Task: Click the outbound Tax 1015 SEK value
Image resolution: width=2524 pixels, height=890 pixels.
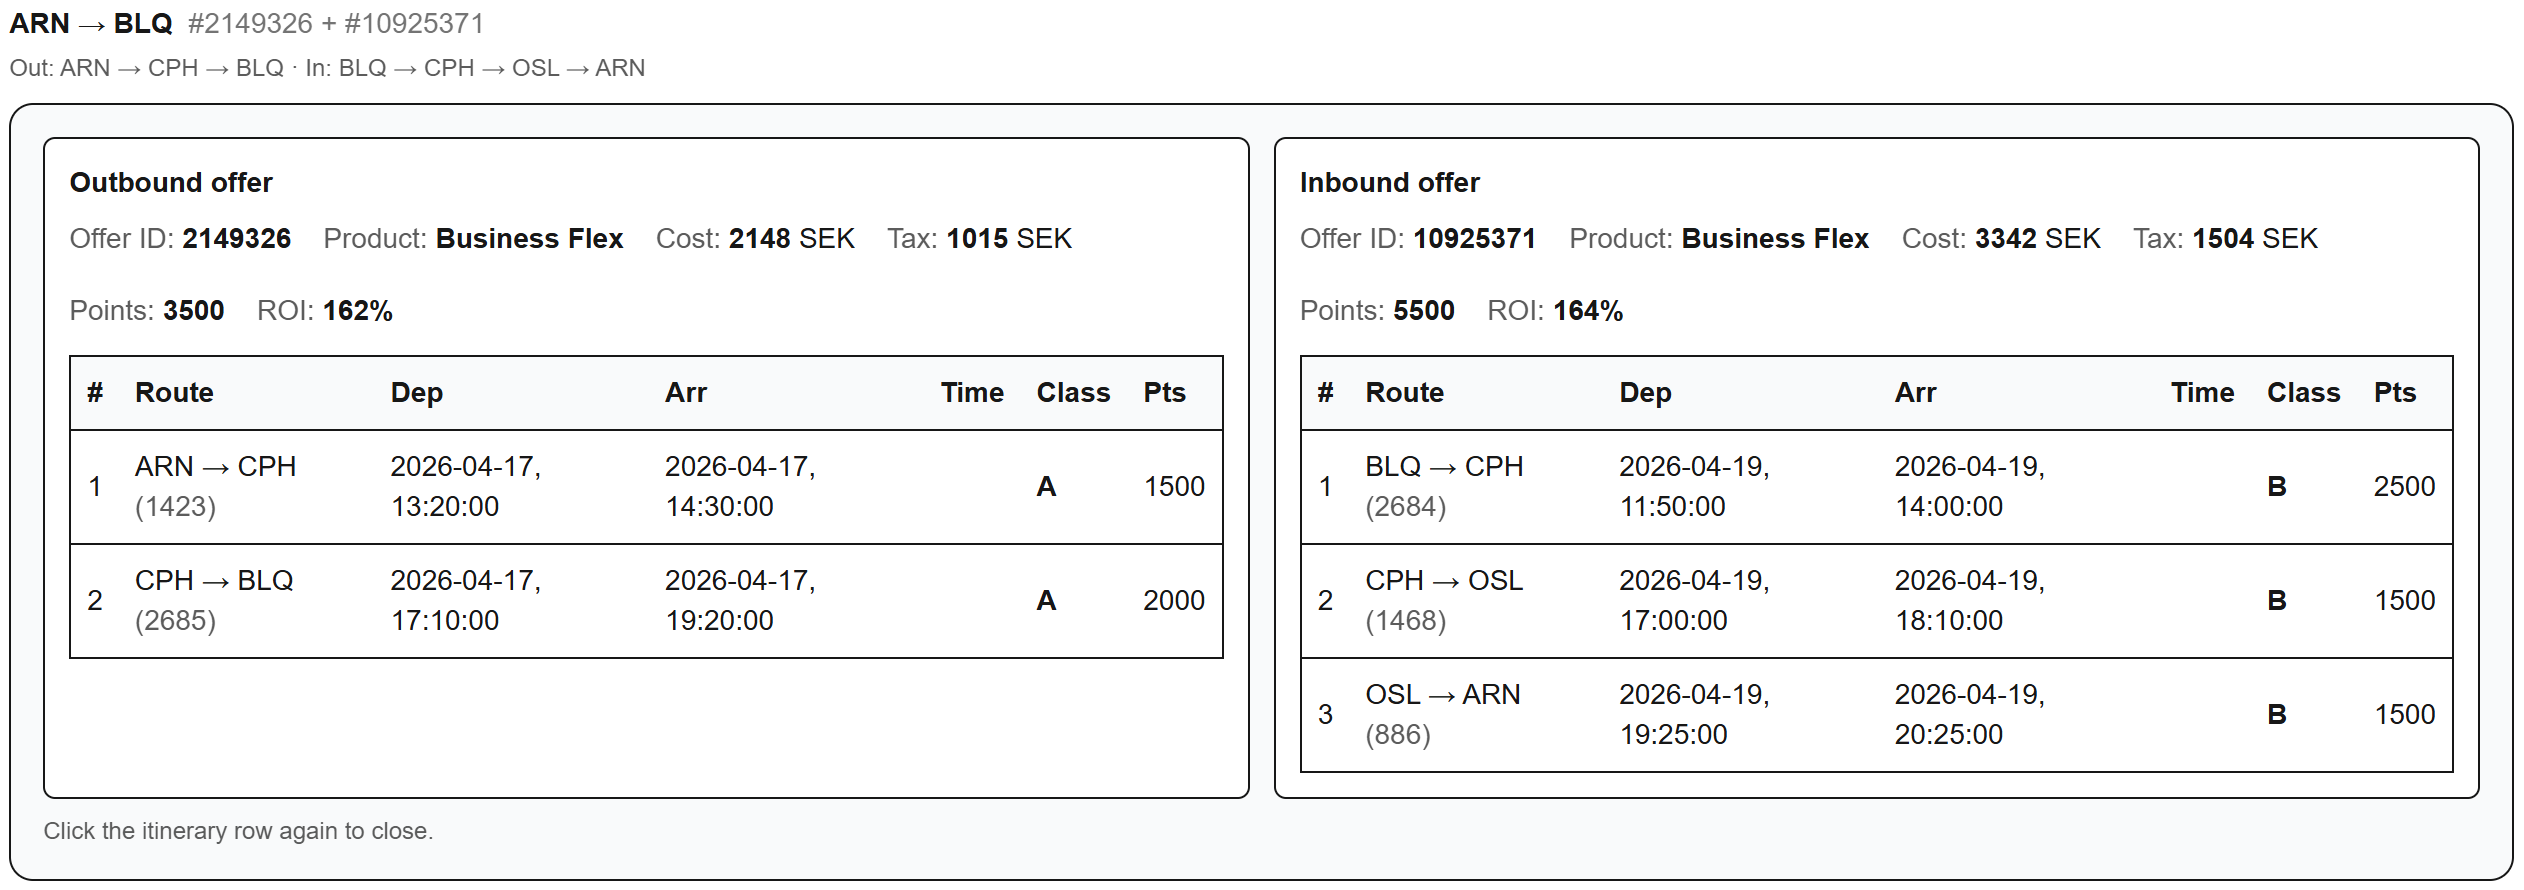Action: coord(1008,239)
